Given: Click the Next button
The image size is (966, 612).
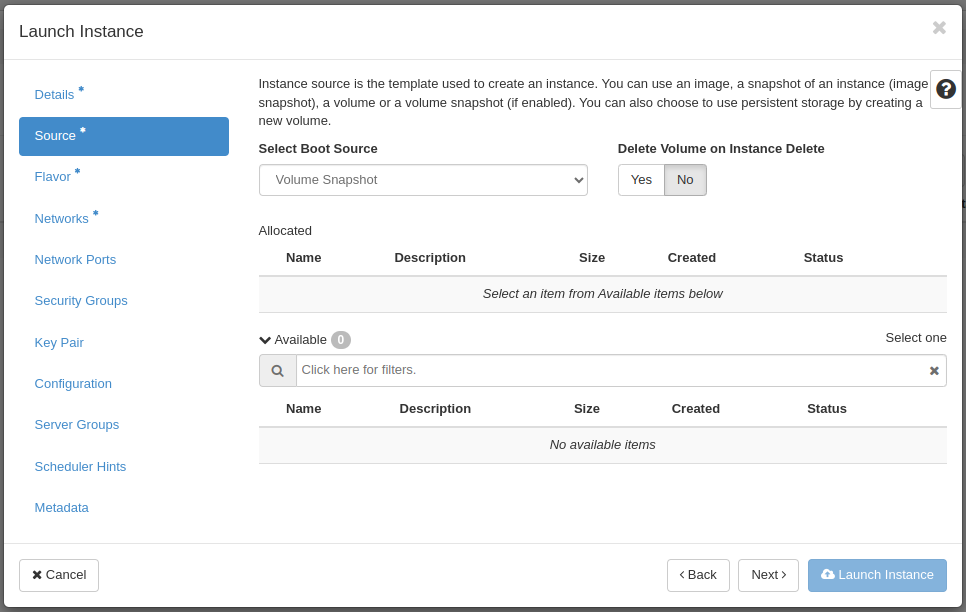Looking at the screenshot, I should 768,575.
